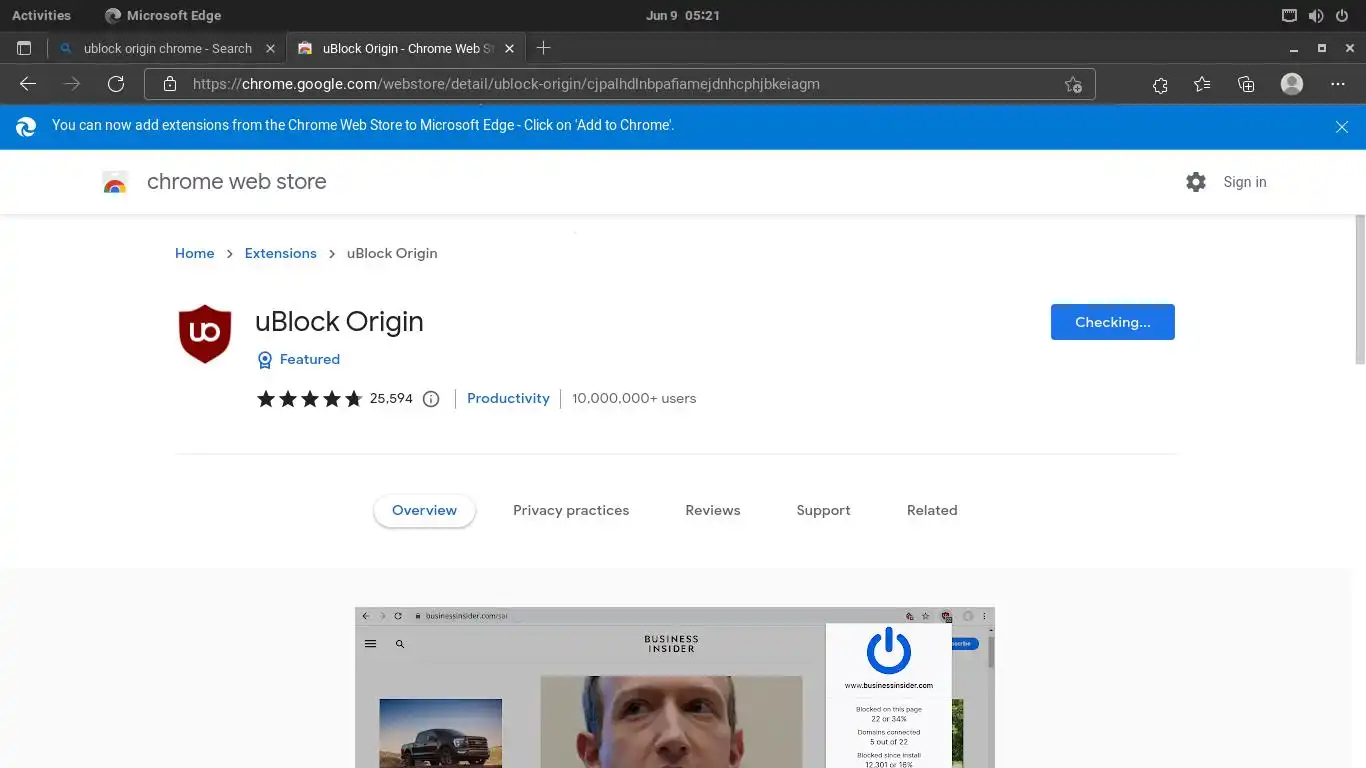Open Edge settings and more menu
Screen dimensions: 1366x768
click(x=1338, y=84)
